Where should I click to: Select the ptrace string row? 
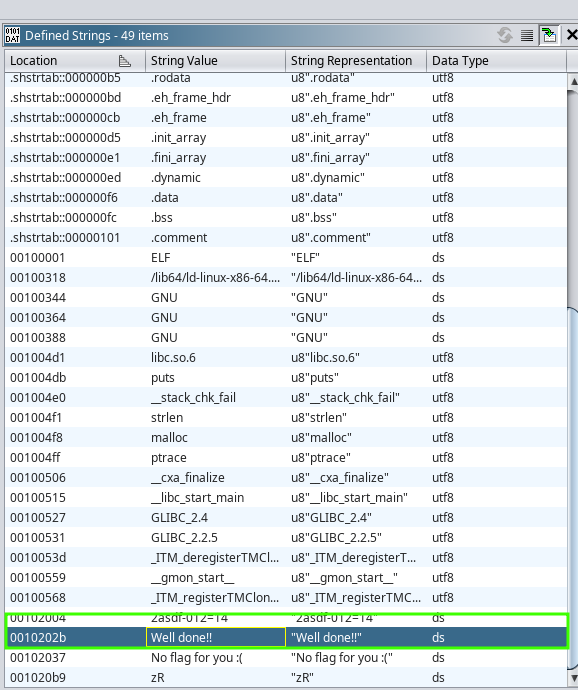coord(286,458)
